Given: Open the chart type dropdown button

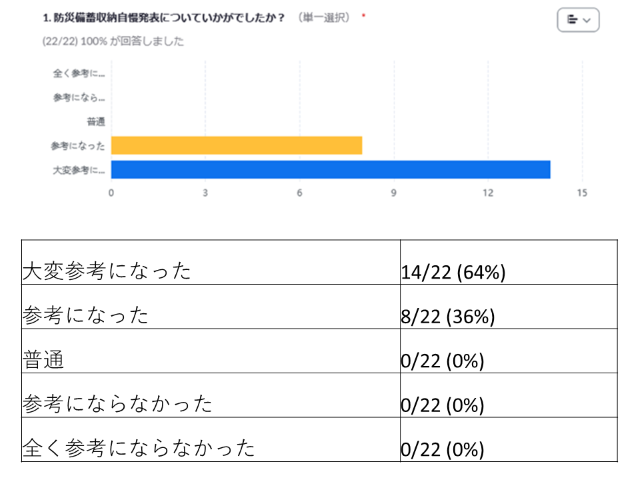Looking at the screenshot, I should (x=578, y=20).
